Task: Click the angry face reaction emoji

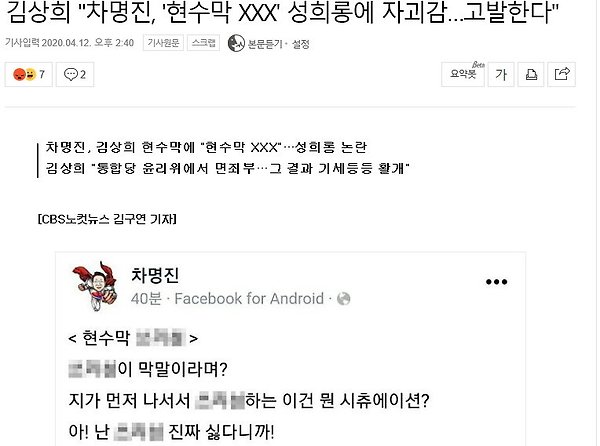Action: click(x=19, y=74)
